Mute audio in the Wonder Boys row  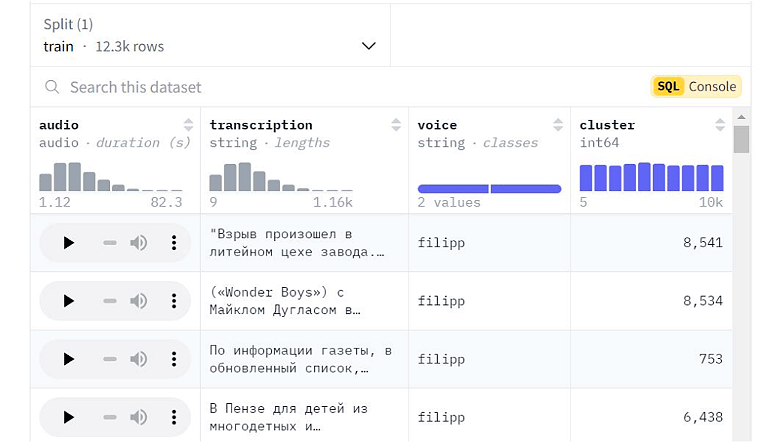139,301
